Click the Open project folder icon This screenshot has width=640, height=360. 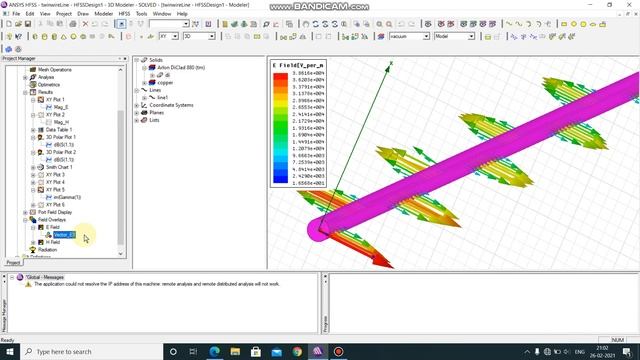18,24
